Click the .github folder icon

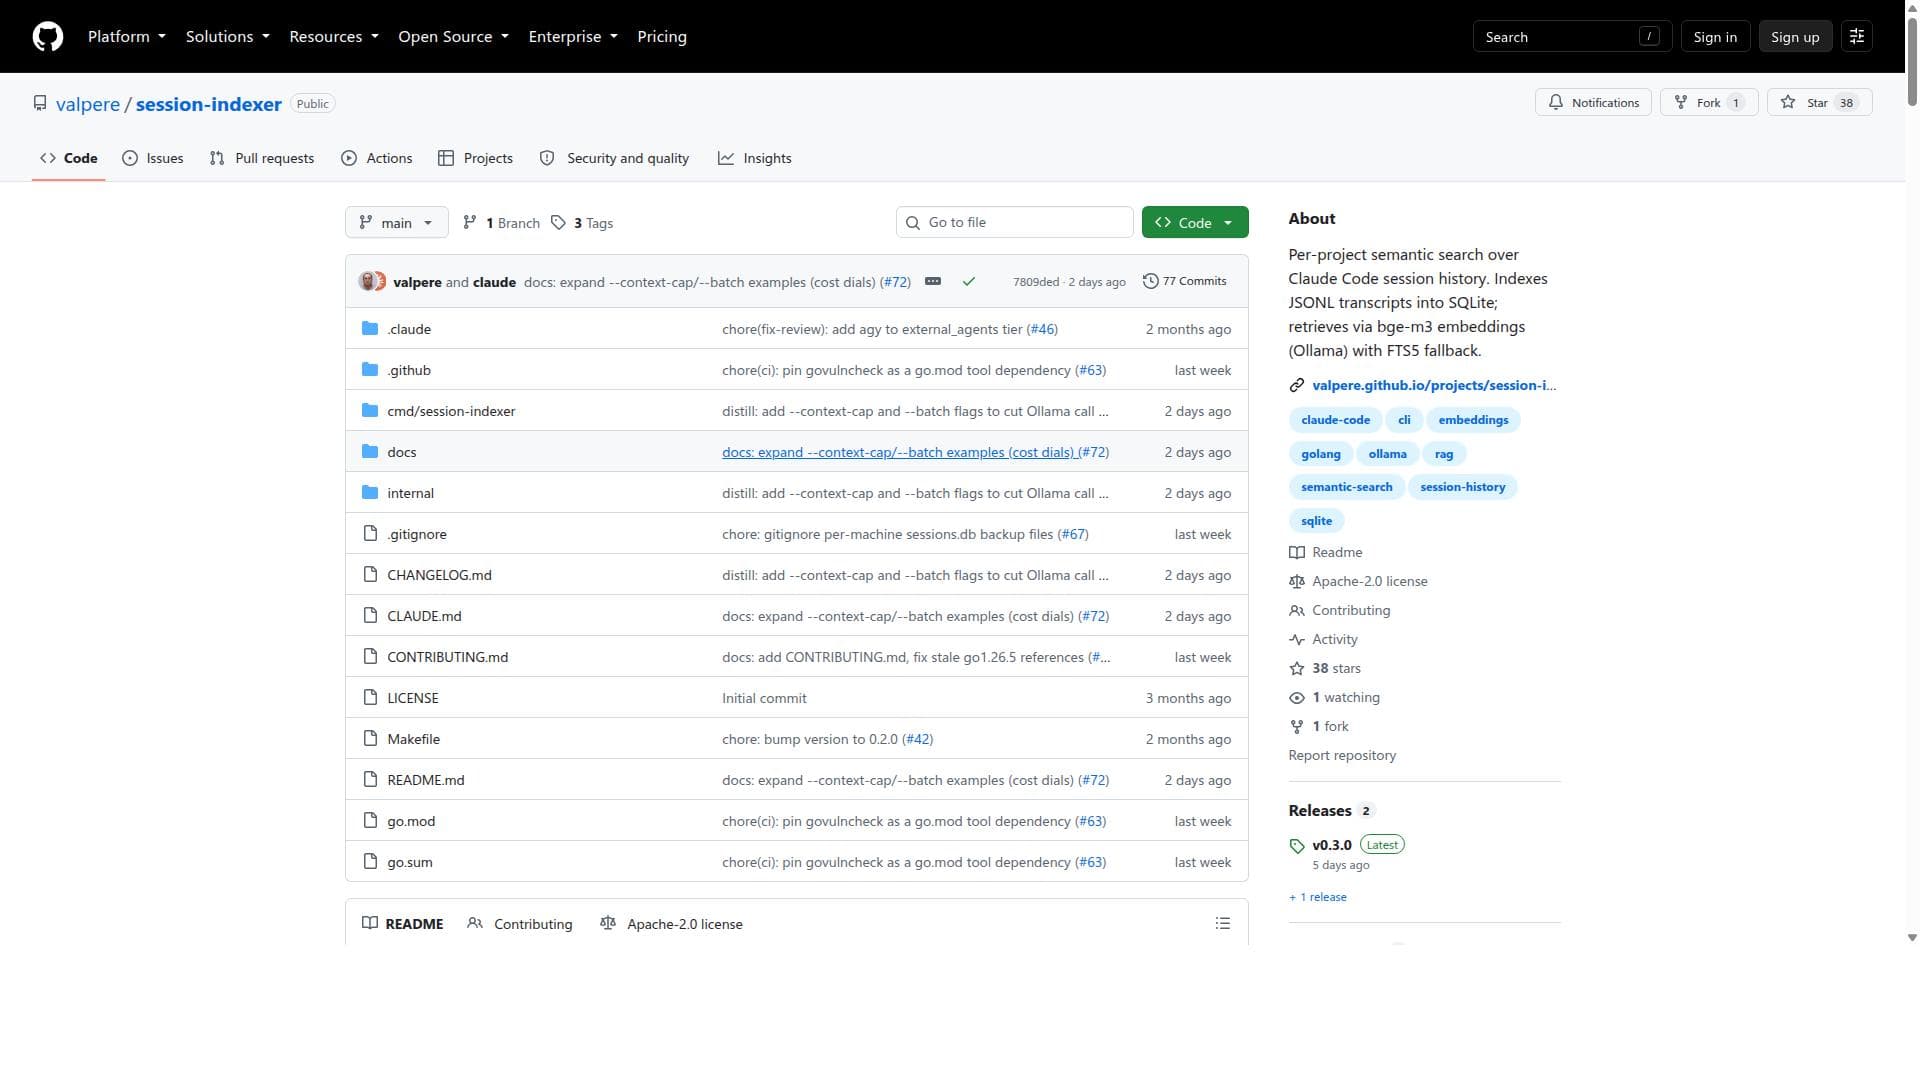pos(370,370)
